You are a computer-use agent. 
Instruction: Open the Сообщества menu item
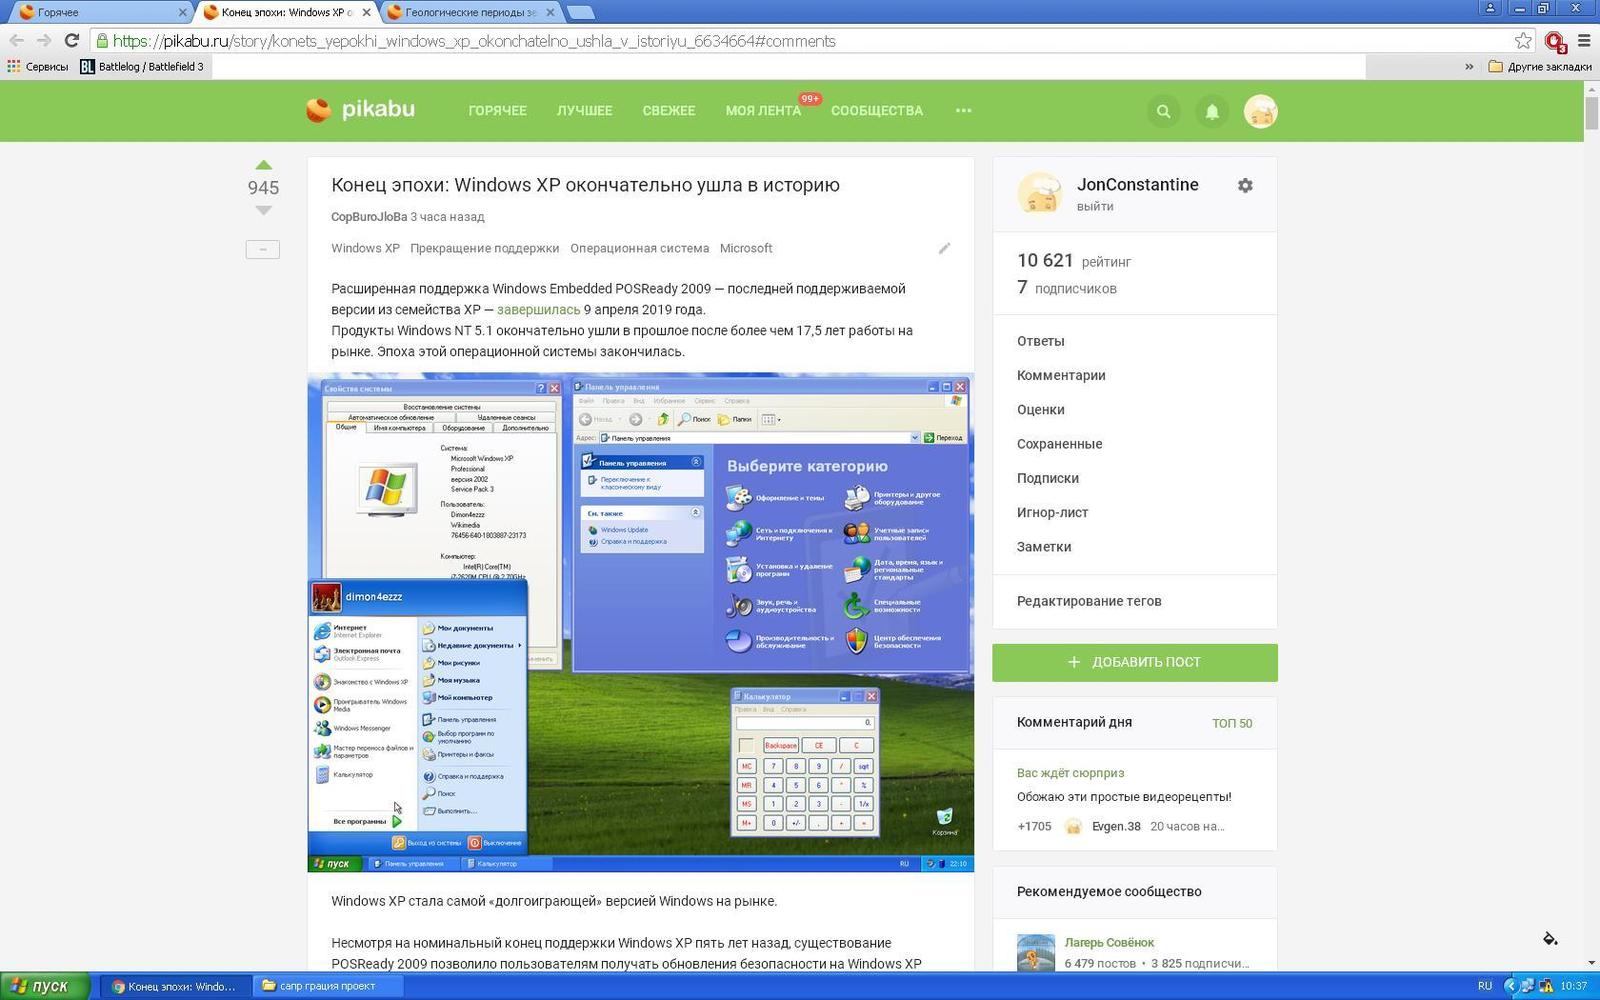pyautogui.click(x=876, y=110)
